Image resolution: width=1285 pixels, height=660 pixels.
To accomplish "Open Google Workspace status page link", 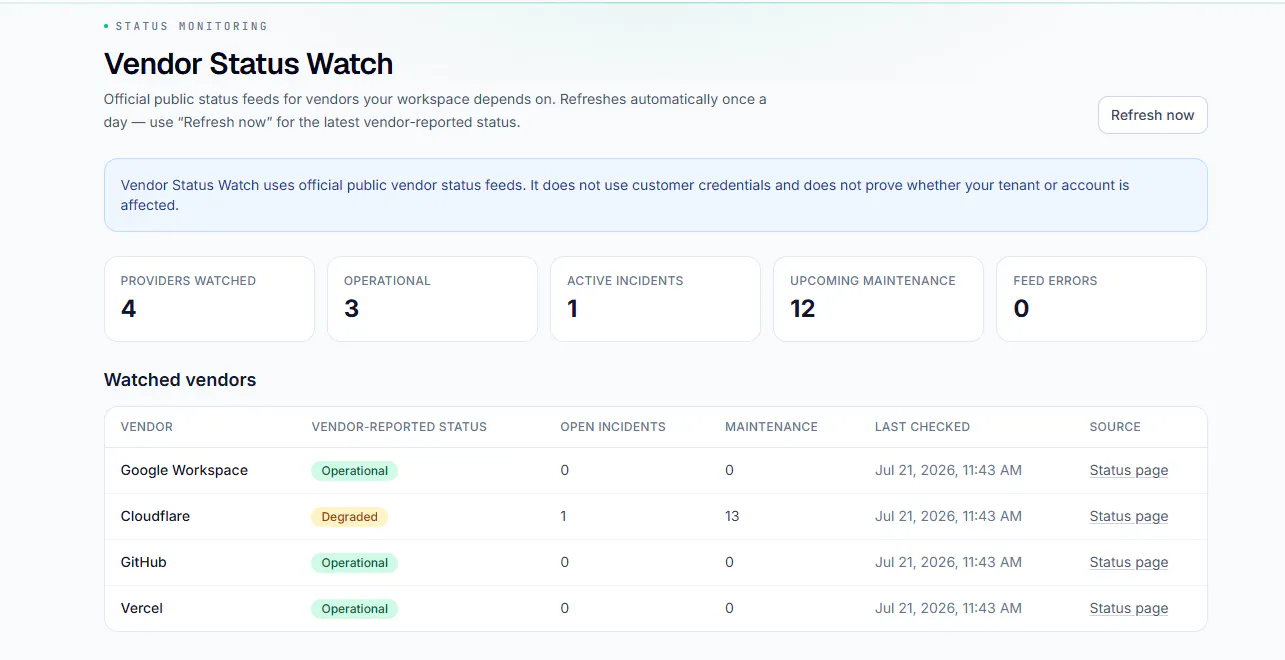I will [x=1128, y=470].
